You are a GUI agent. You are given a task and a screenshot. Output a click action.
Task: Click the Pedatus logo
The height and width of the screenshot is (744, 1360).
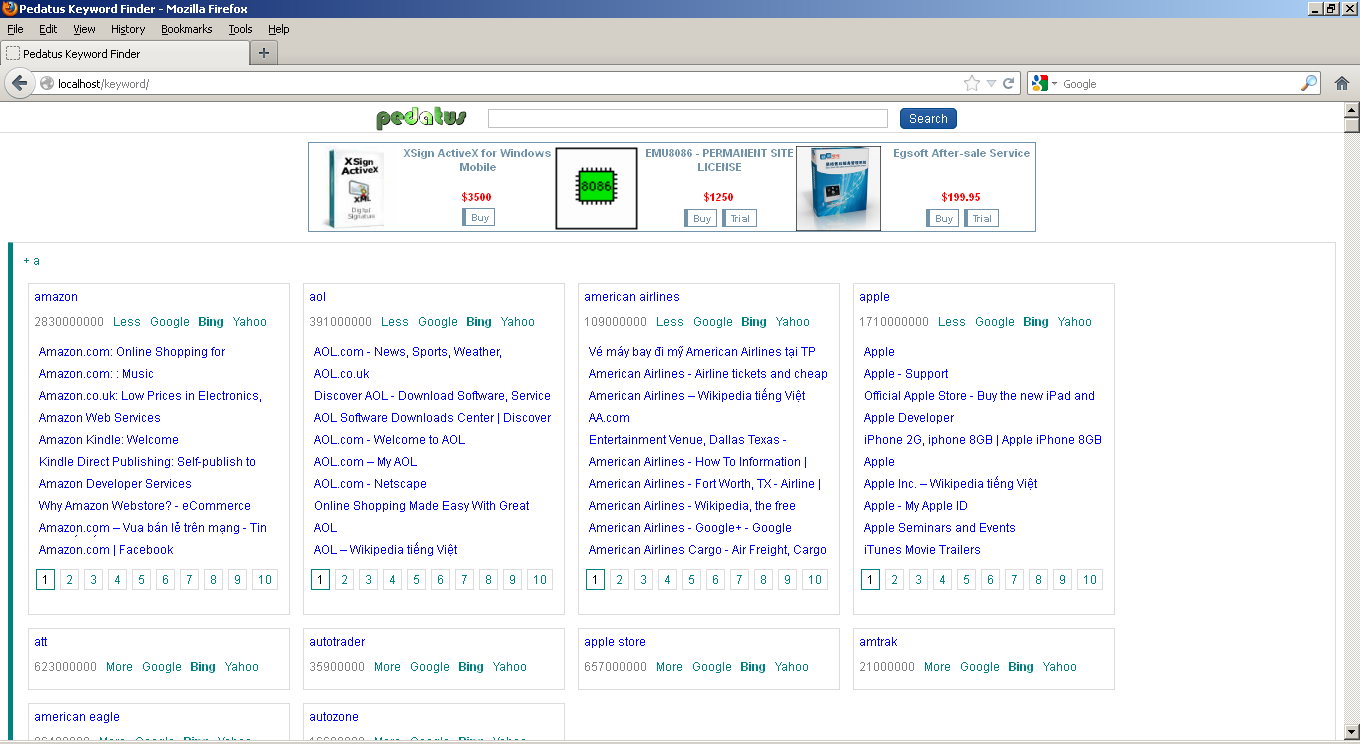click(x=421, y=119)
